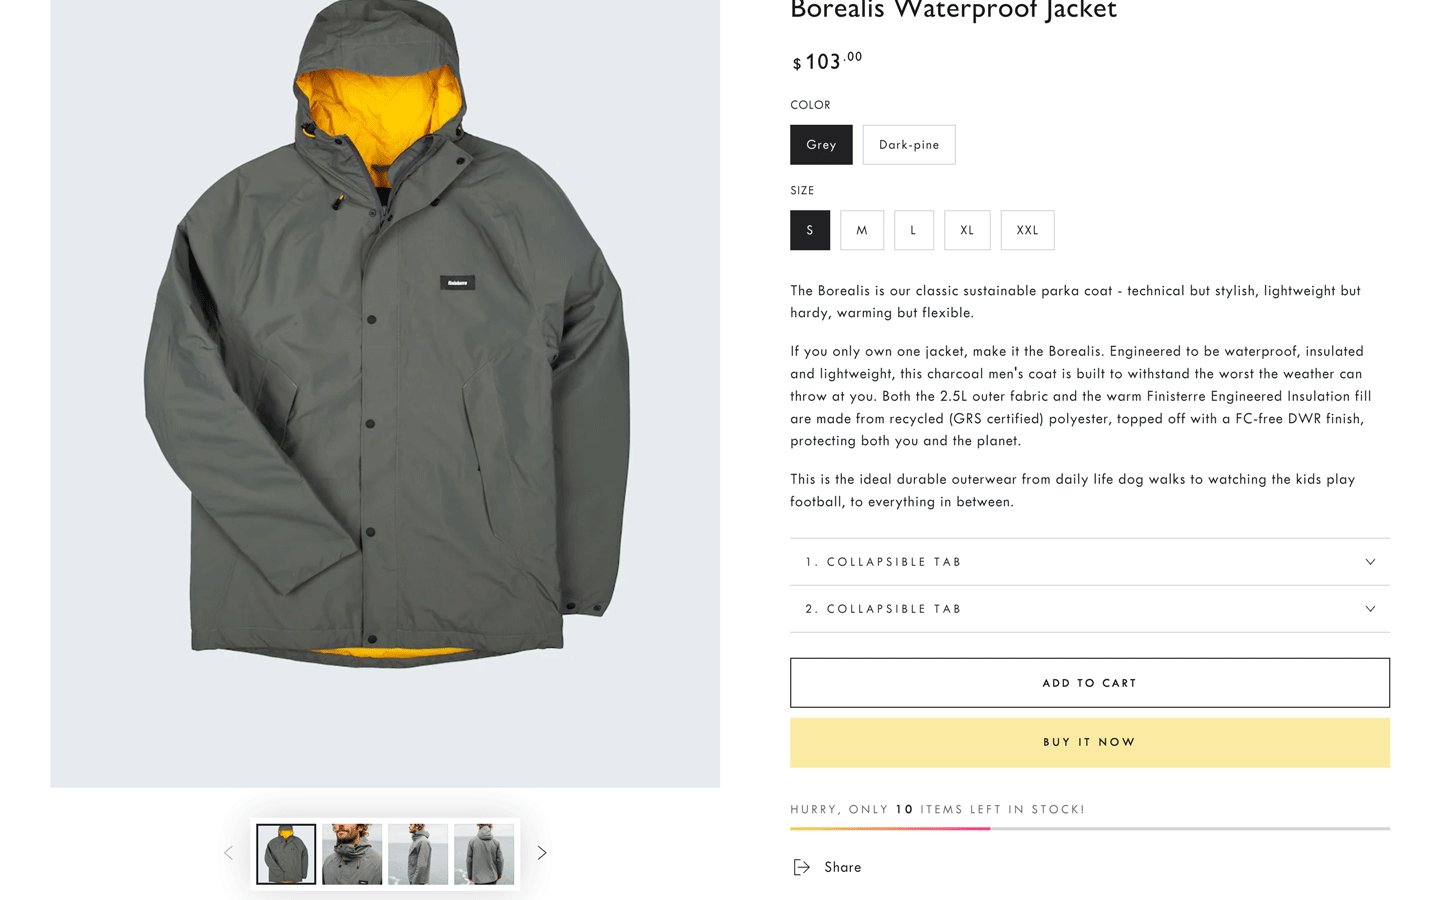Select the Dark-pine color option
Image resolution: width=1440 pixels, height=900 pixels.
908,145
